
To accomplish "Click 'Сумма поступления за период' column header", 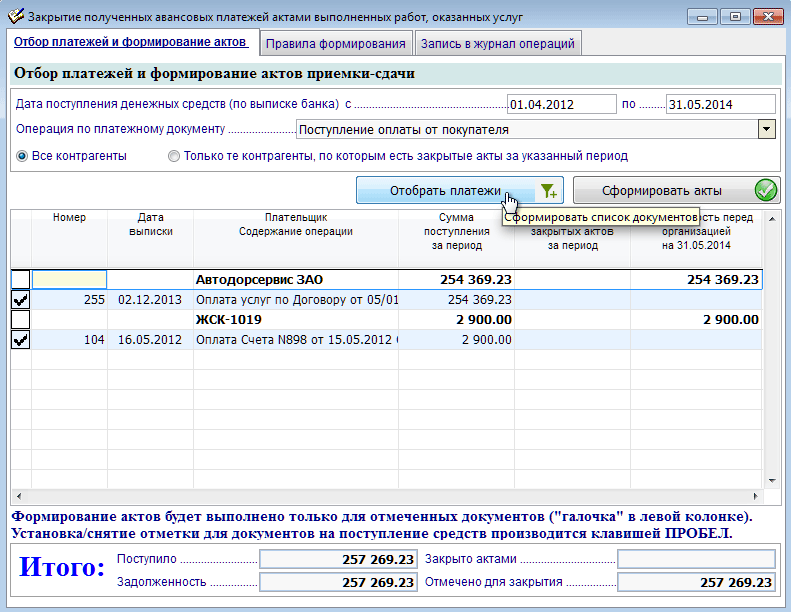I will point(457,238).
